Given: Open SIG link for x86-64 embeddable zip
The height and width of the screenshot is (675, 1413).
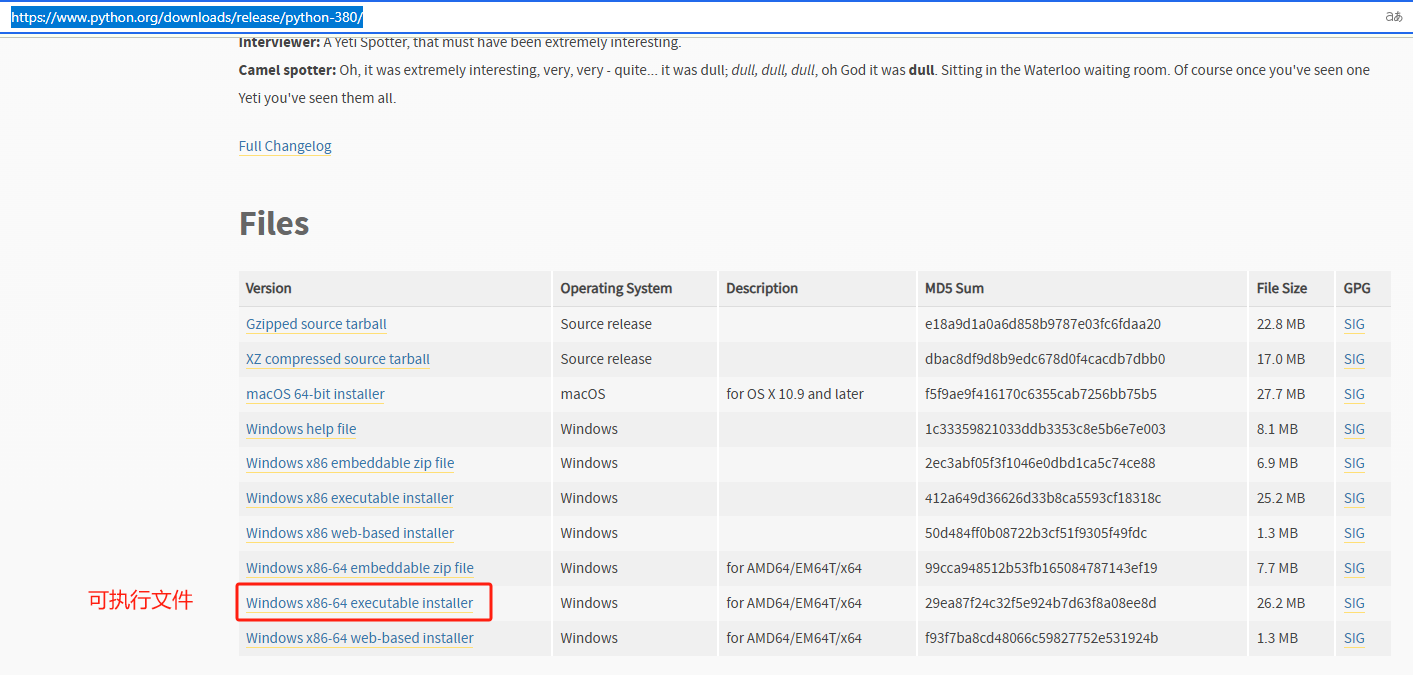Looking at the screenshot, I should tap(1354, 568).
